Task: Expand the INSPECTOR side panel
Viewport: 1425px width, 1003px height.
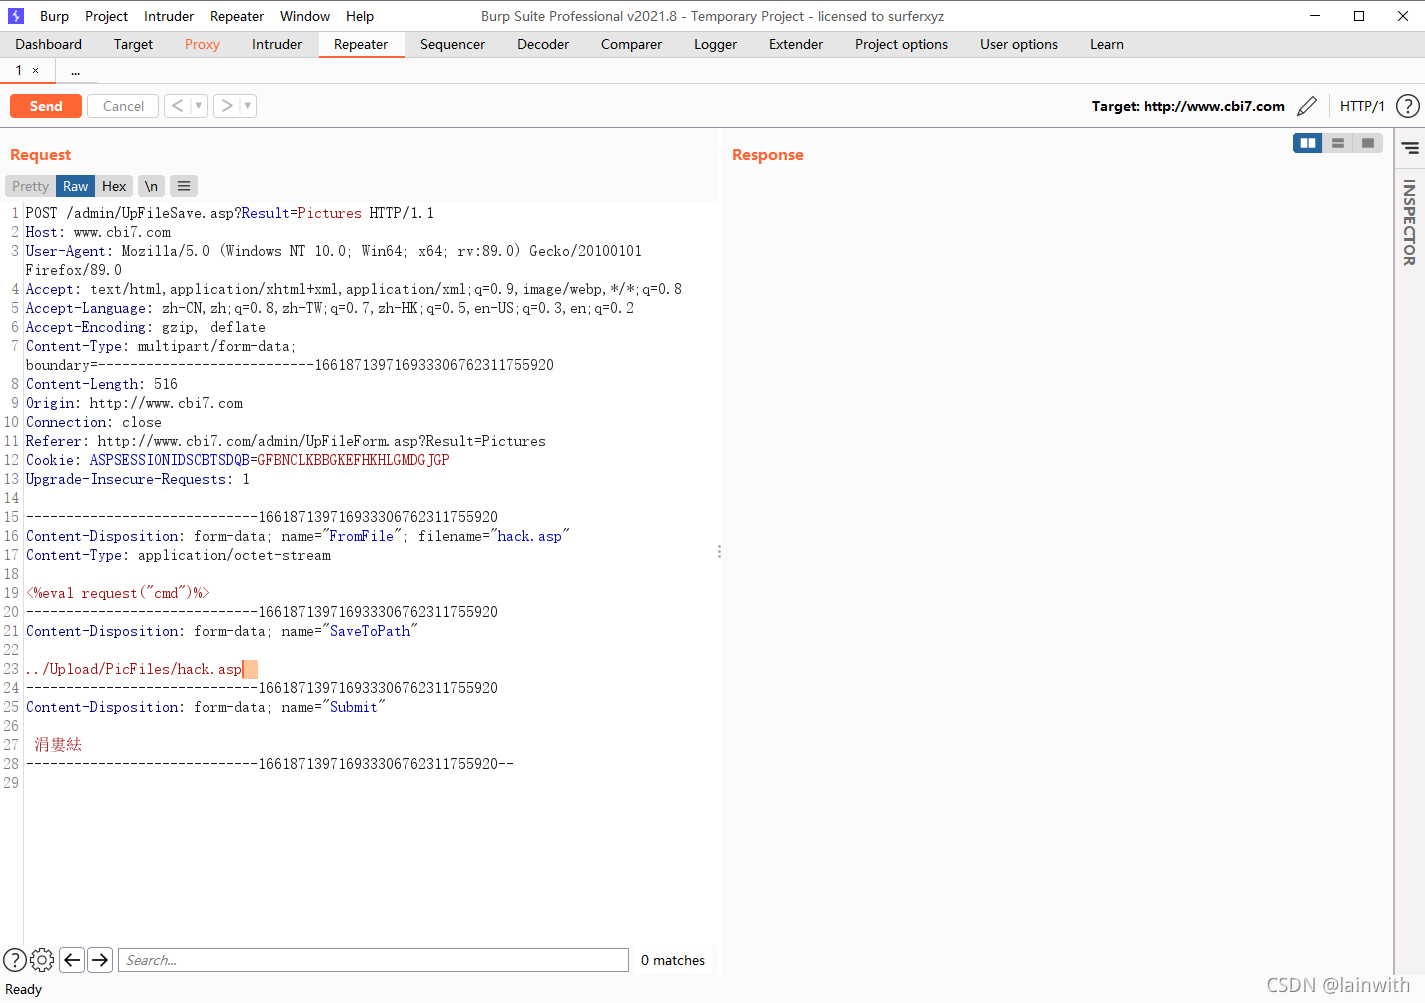Action: (1409, 222)
